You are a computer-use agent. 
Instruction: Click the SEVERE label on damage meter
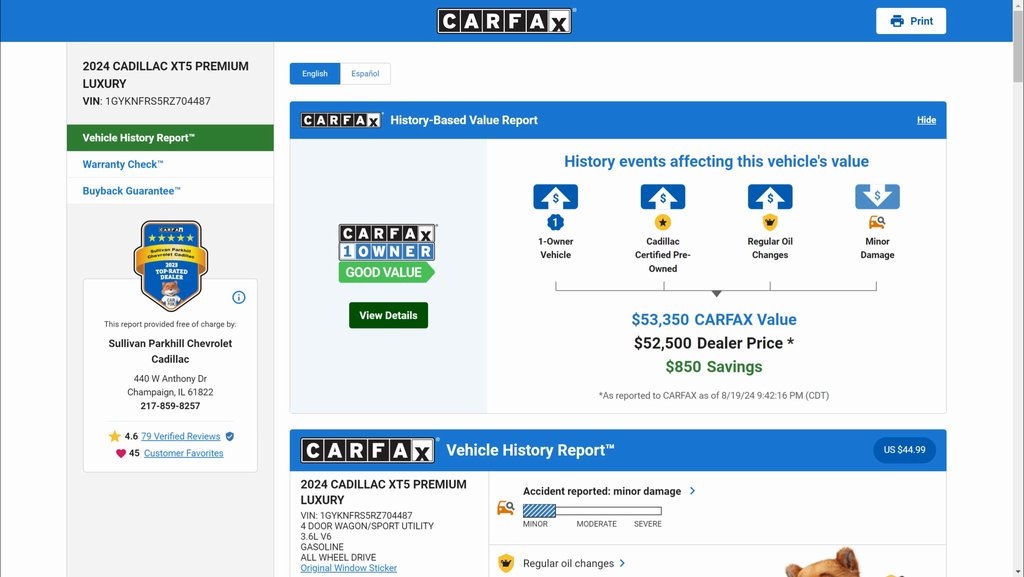(x=648, y=524)
